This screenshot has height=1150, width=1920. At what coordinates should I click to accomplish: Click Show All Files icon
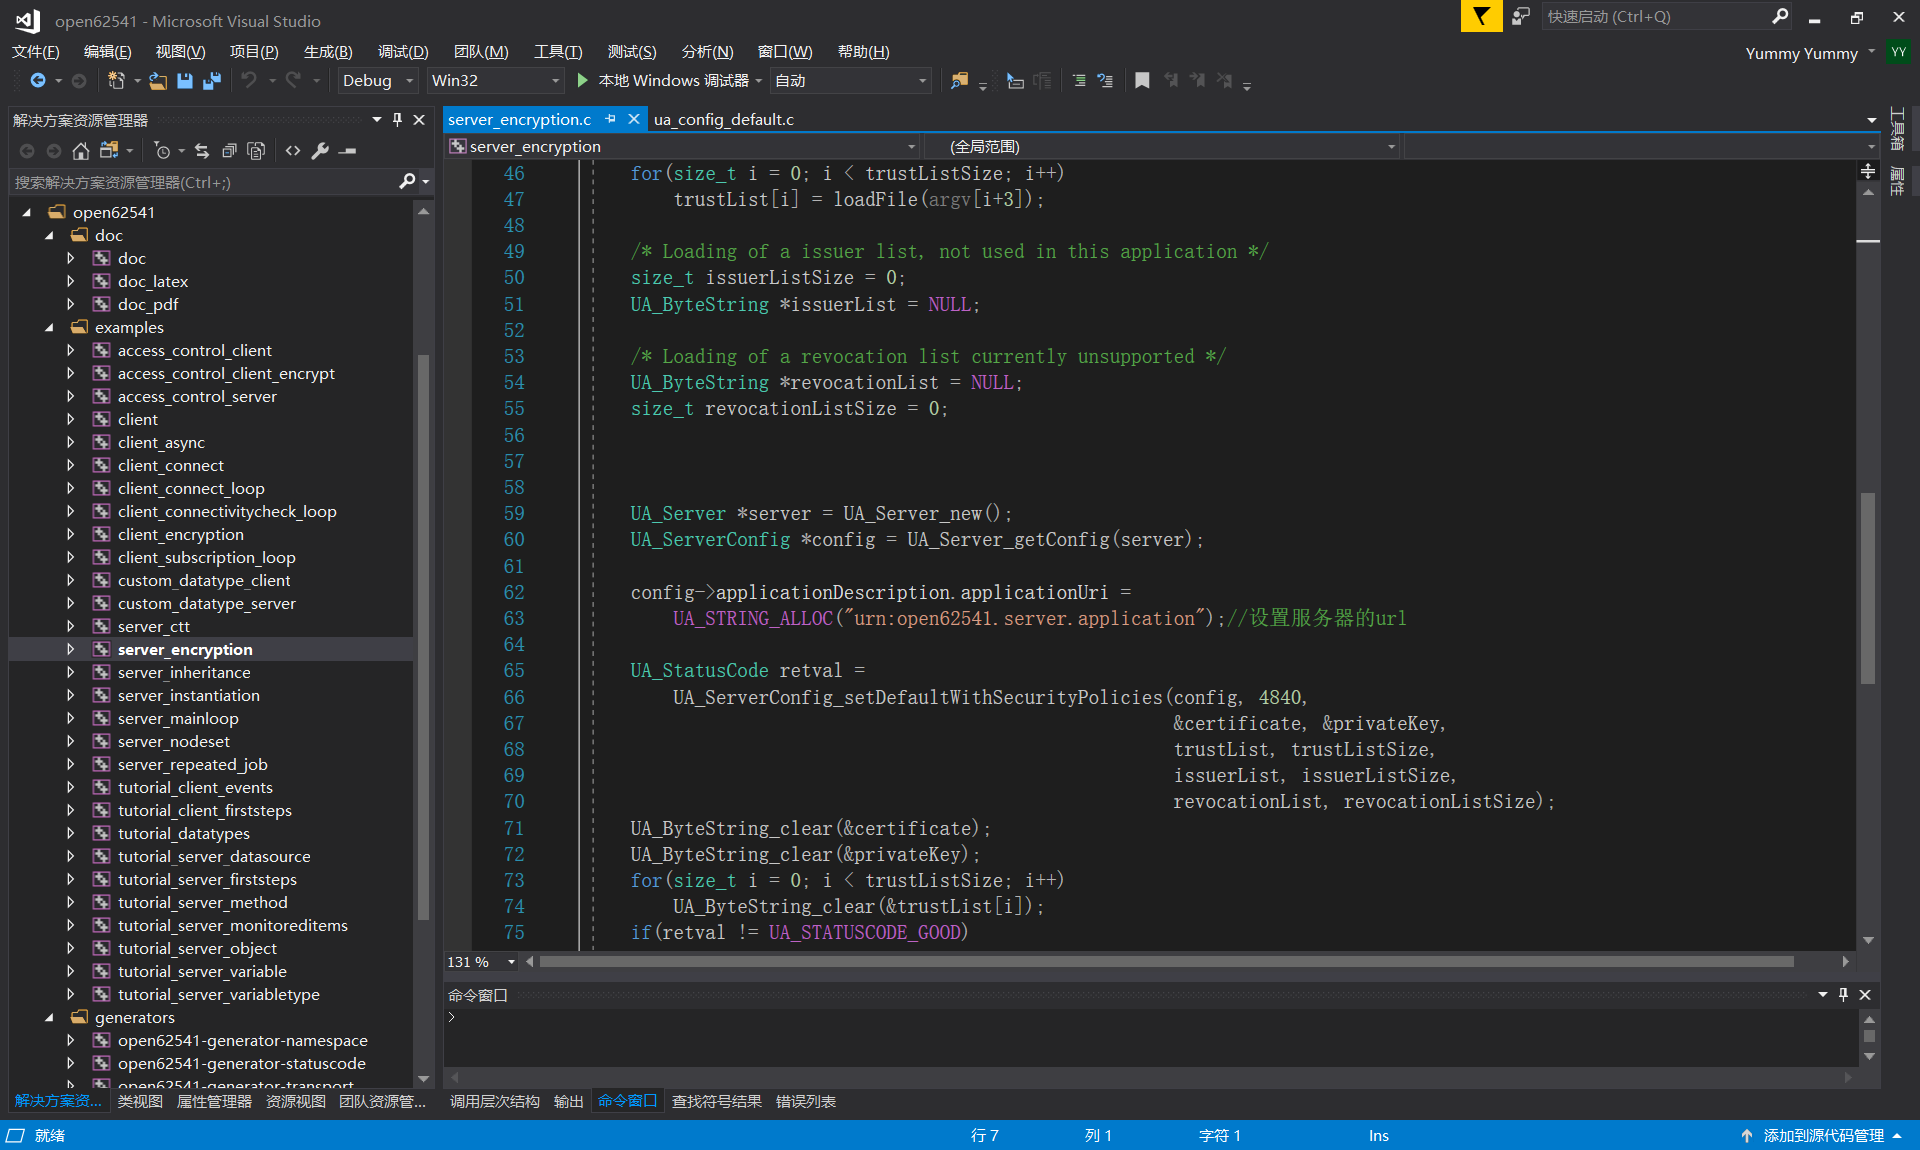tap(256, 151)
